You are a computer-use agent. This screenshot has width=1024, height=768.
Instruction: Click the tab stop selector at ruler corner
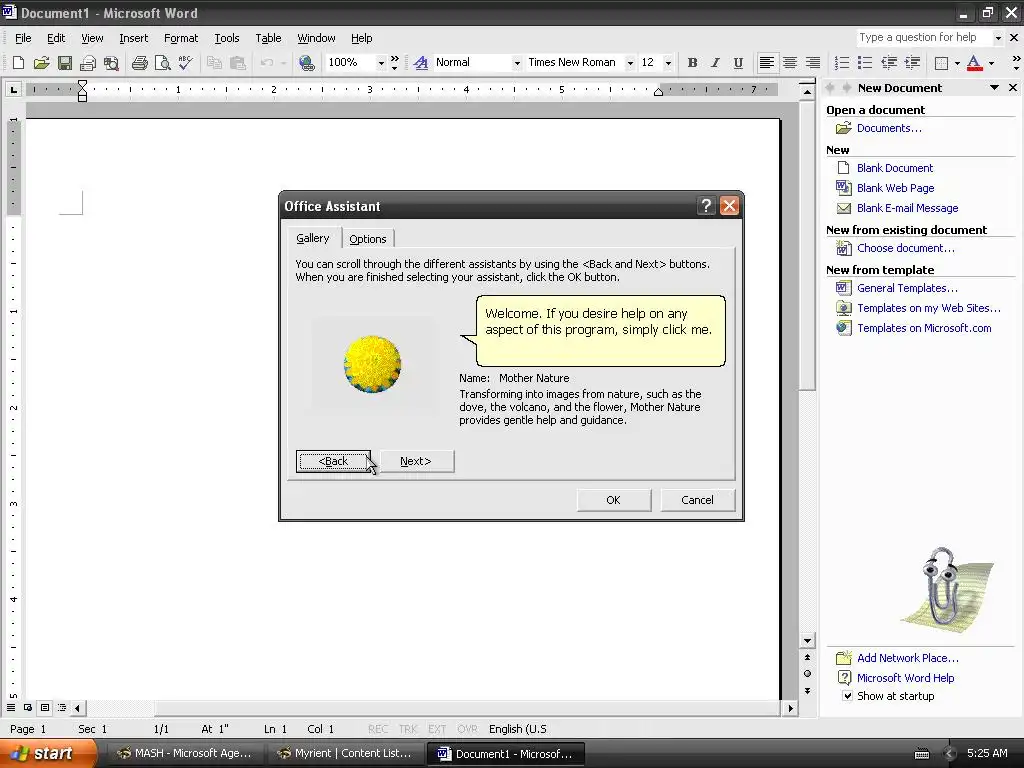13,89
